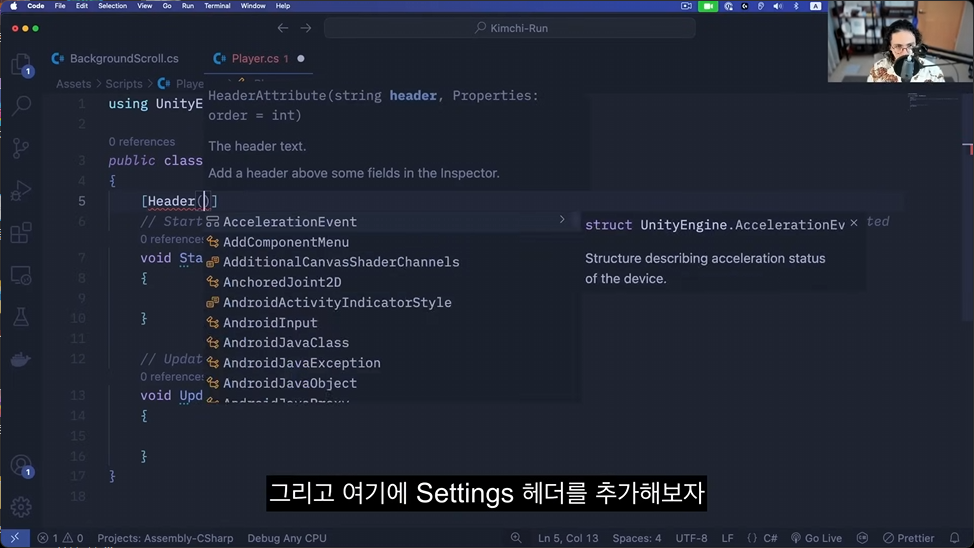Screen dimensions: 974x548
Task: Select AccelerationEvent suggestion
Action: tap(389, 222)
